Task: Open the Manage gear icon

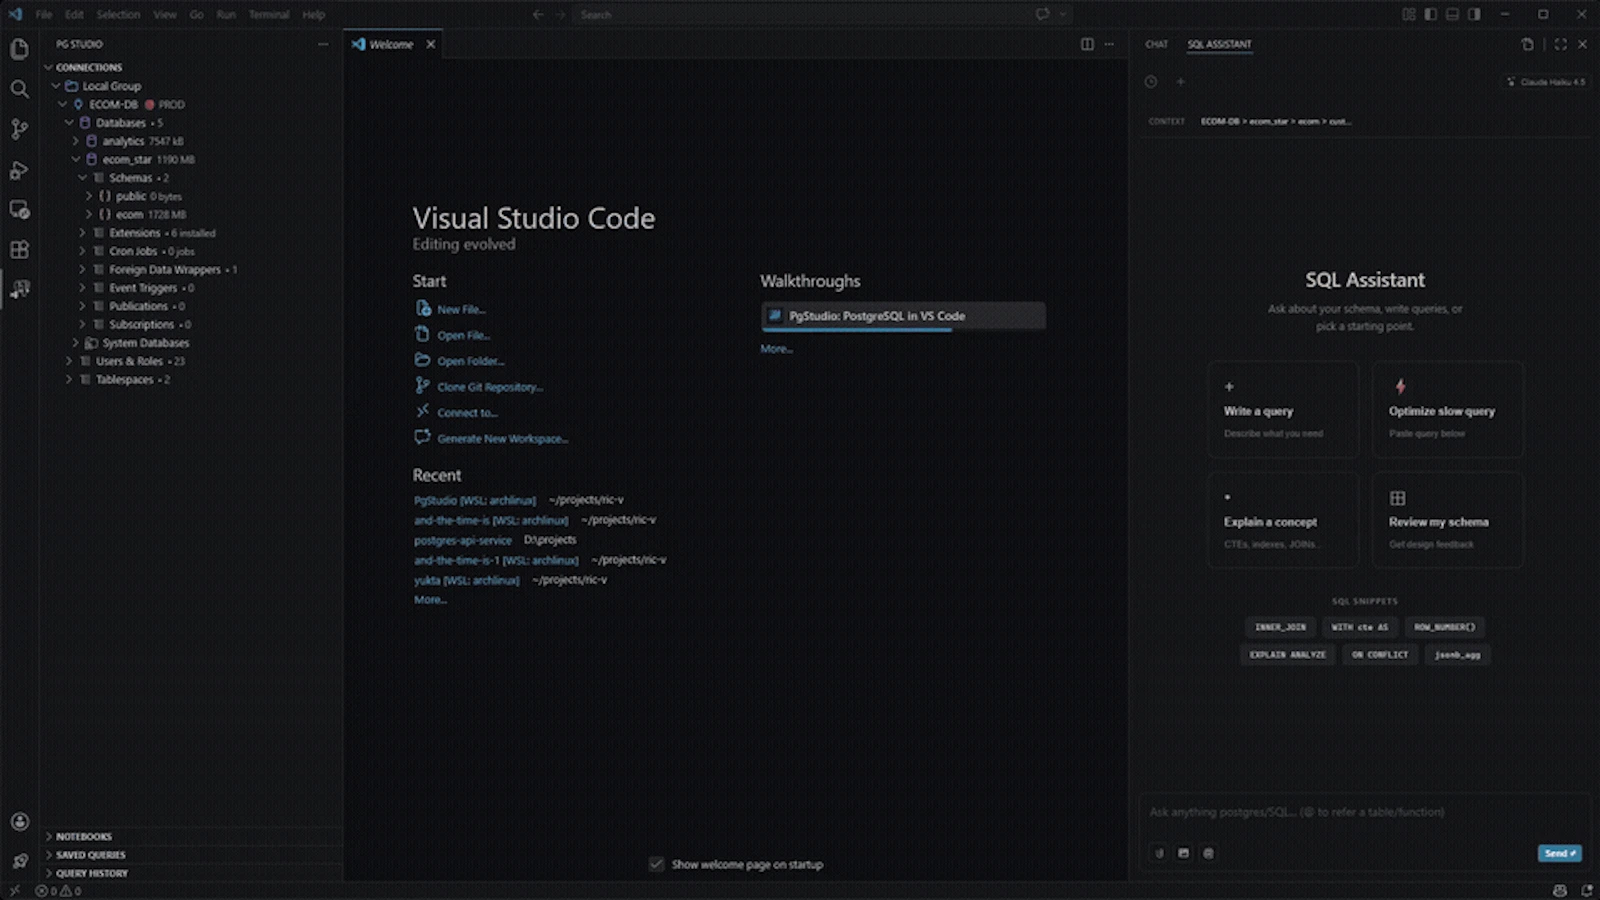Action: pyautogui.click(x=19, y=860)
